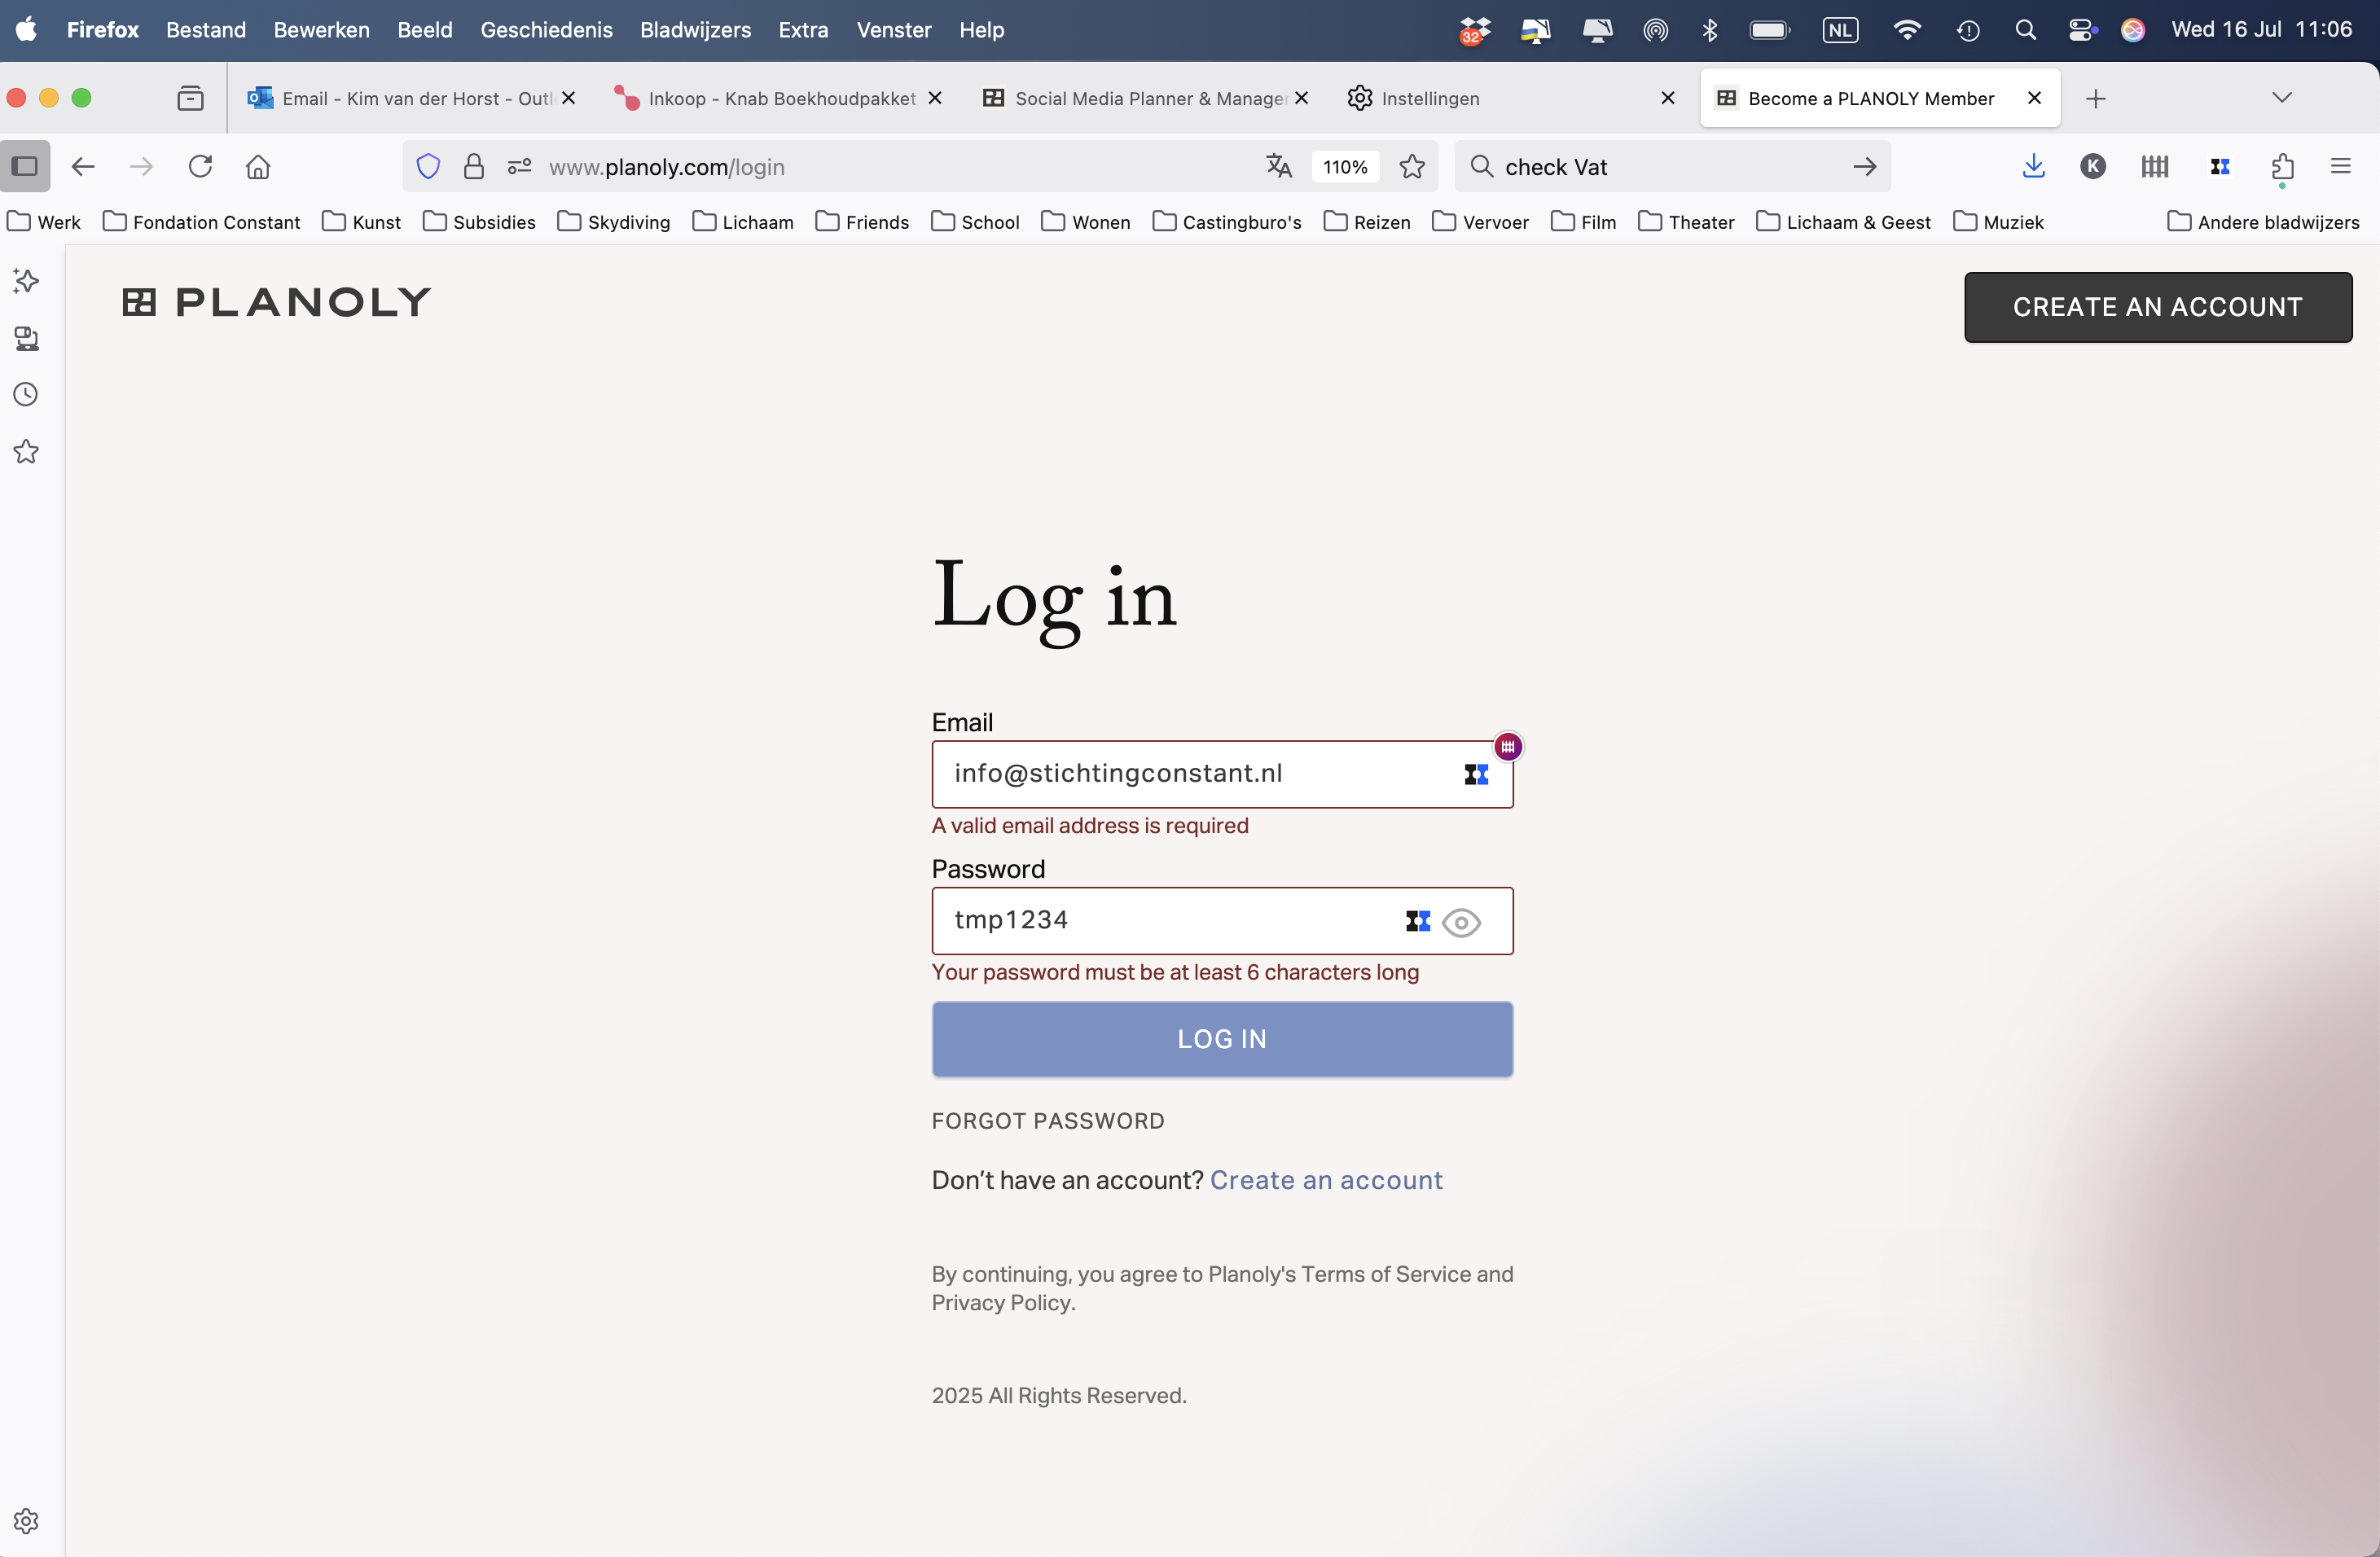Open the NL input source menu
The height and width of the screenshot is (1557, 2380).
(x=1840, y=30)
